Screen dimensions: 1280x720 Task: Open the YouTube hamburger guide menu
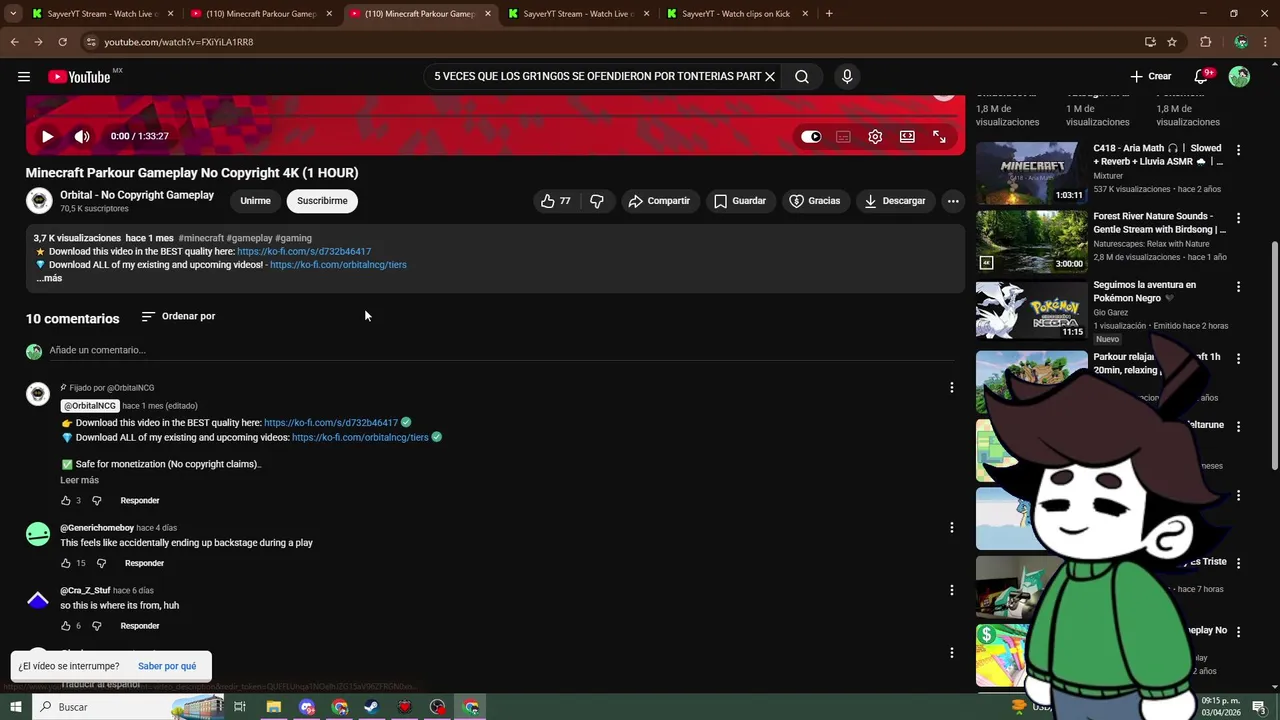pyautogui.click(x=24, y=76)
